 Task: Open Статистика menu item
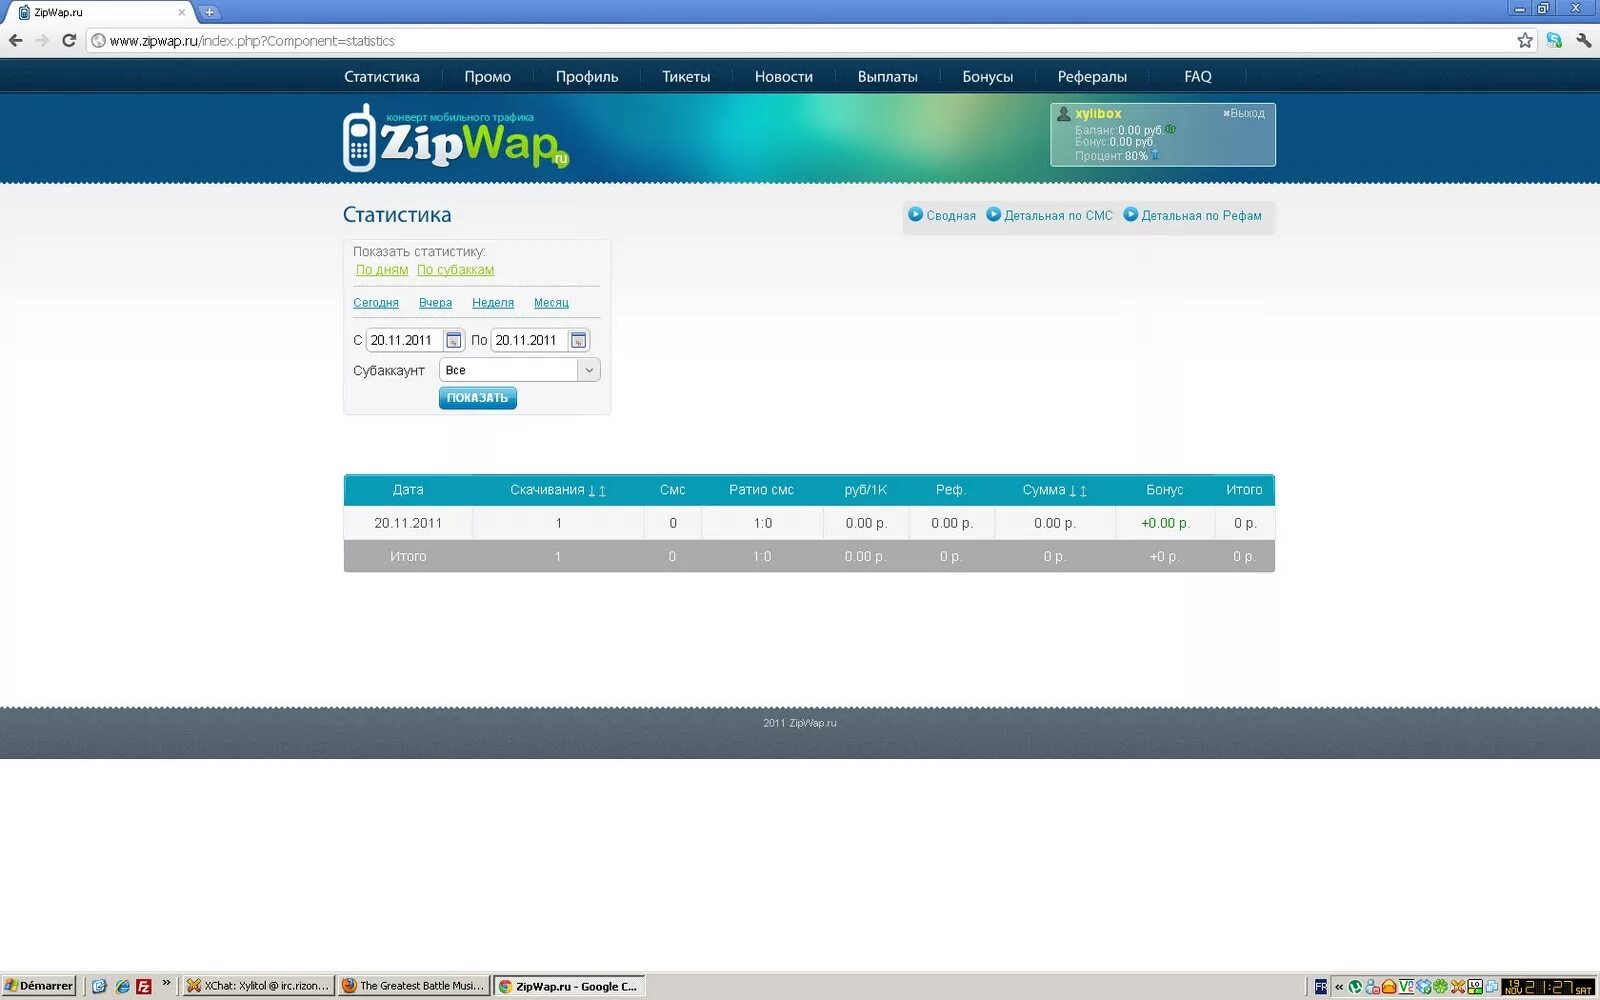coord(382,77)
